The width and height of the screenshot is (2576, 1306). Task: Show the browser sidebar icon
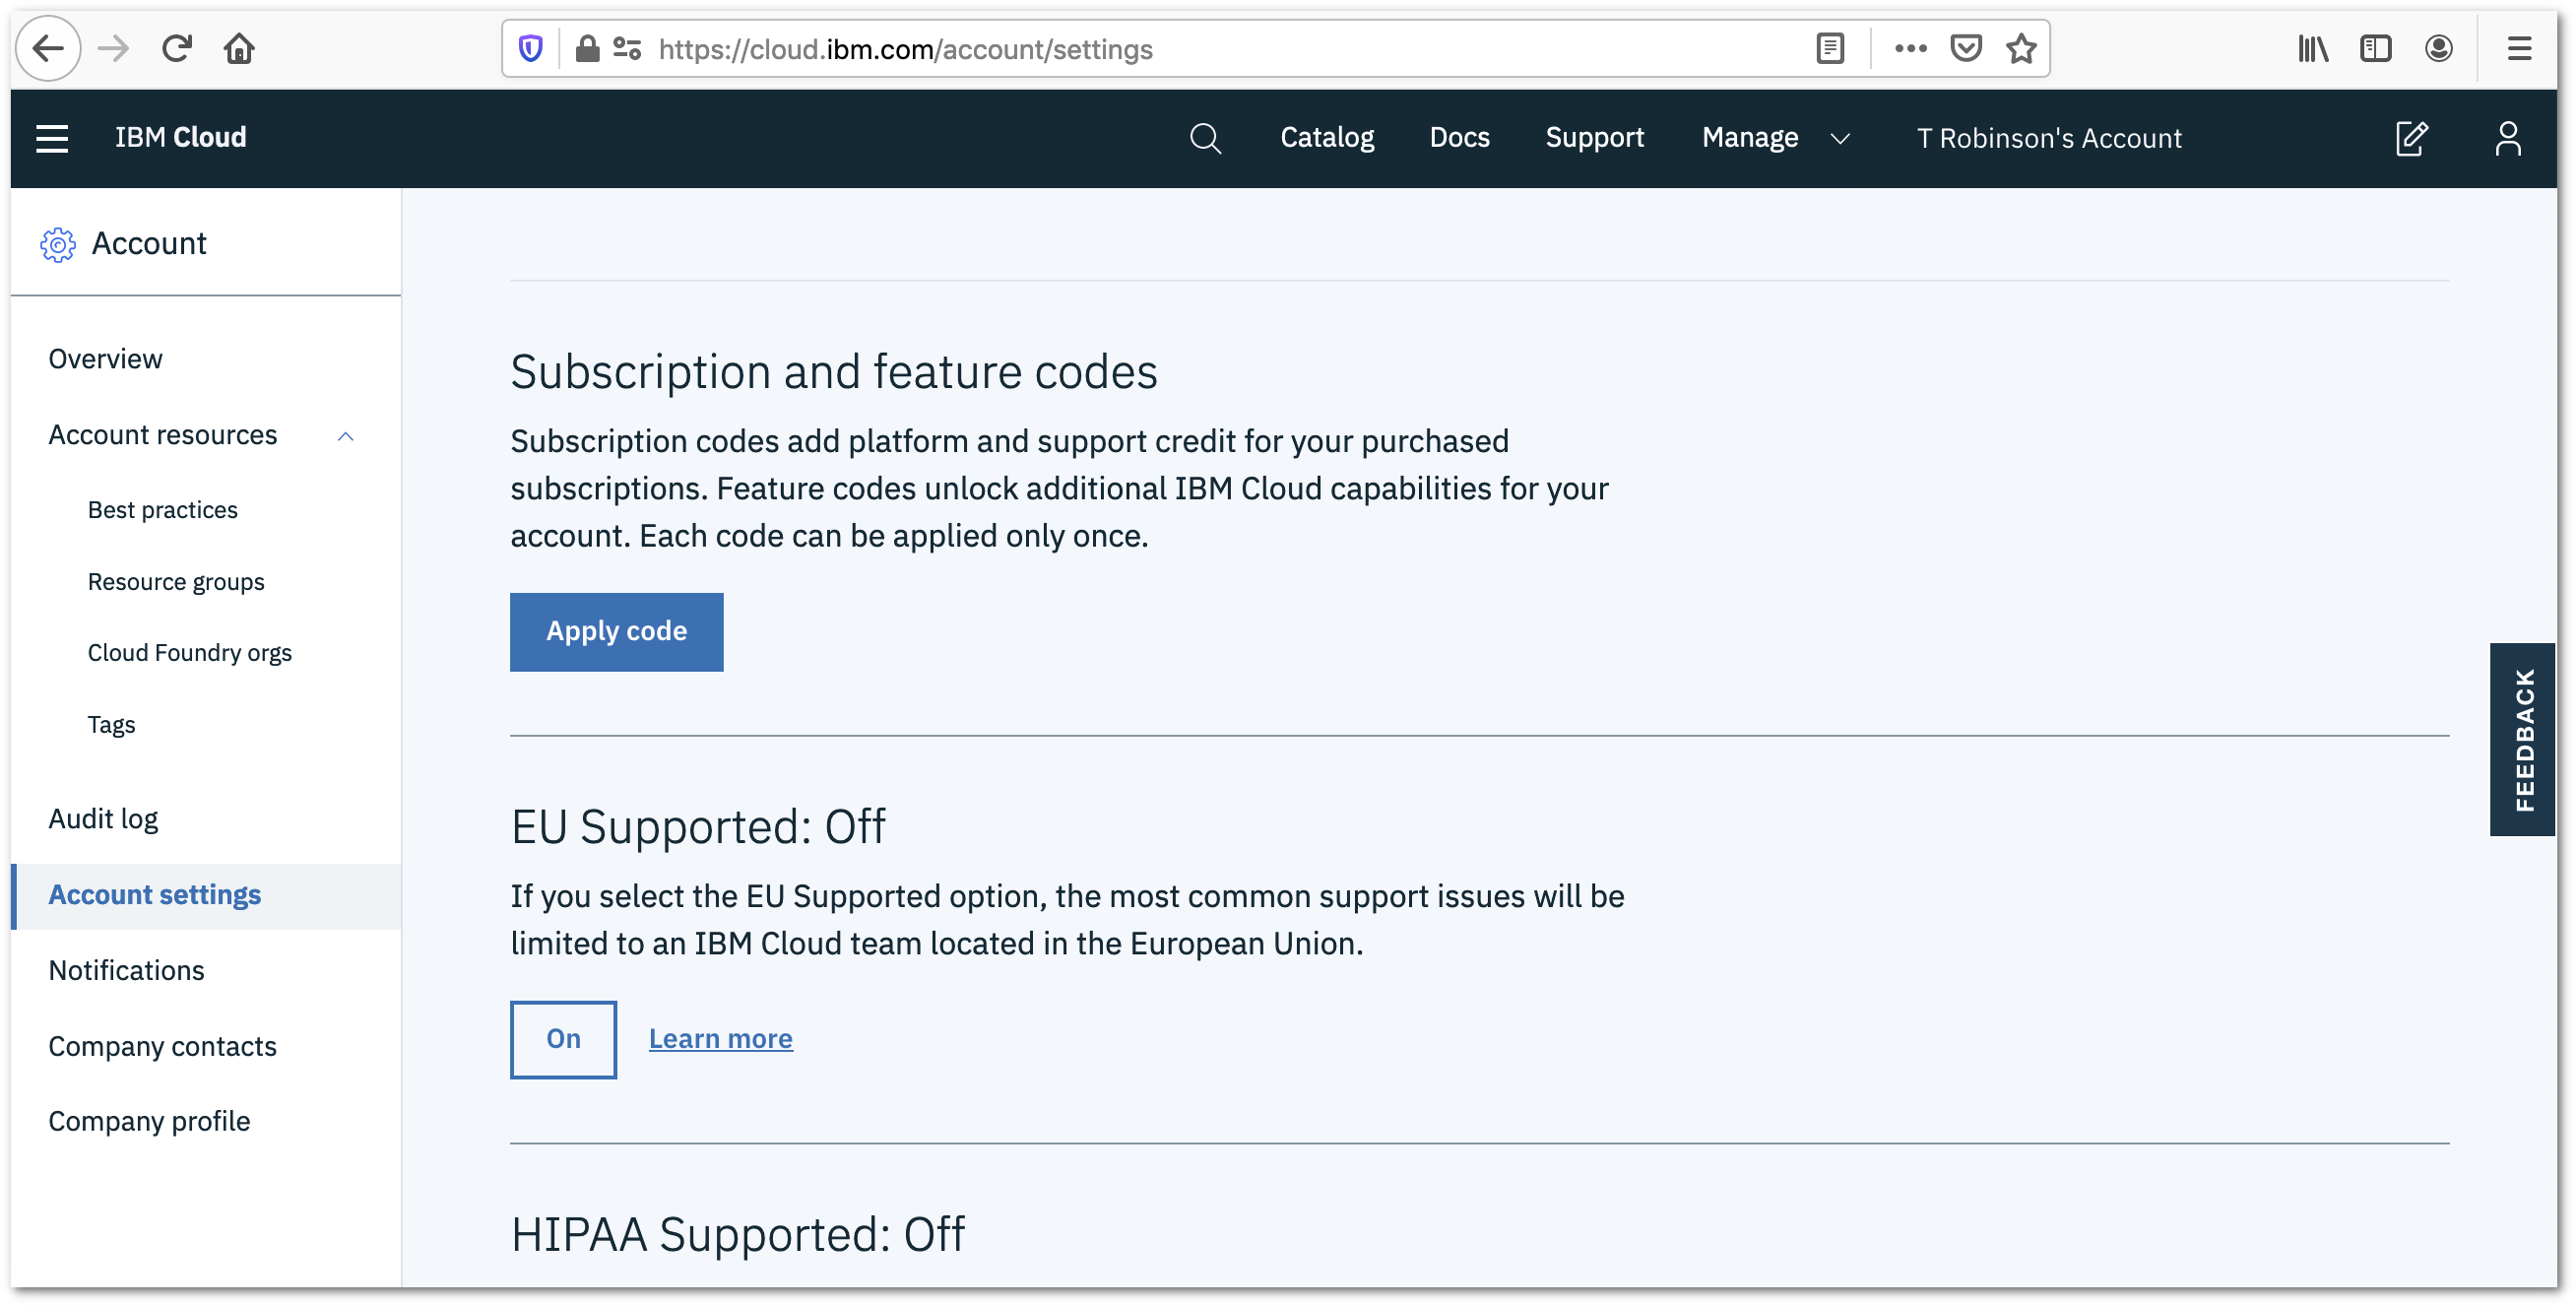[x=2376, y=48]
